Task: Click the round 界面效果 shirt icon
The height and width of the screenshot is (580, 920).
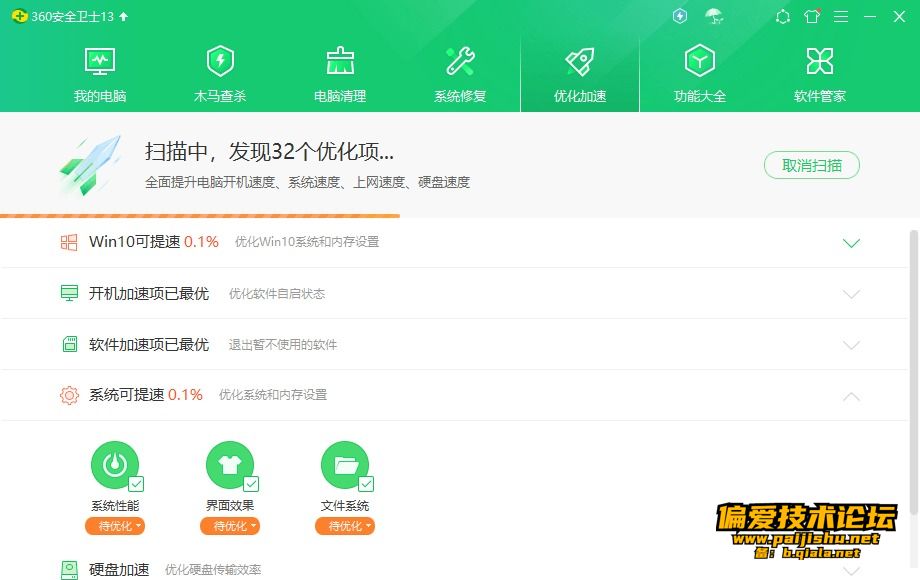Action: click(x=230, y=465)
